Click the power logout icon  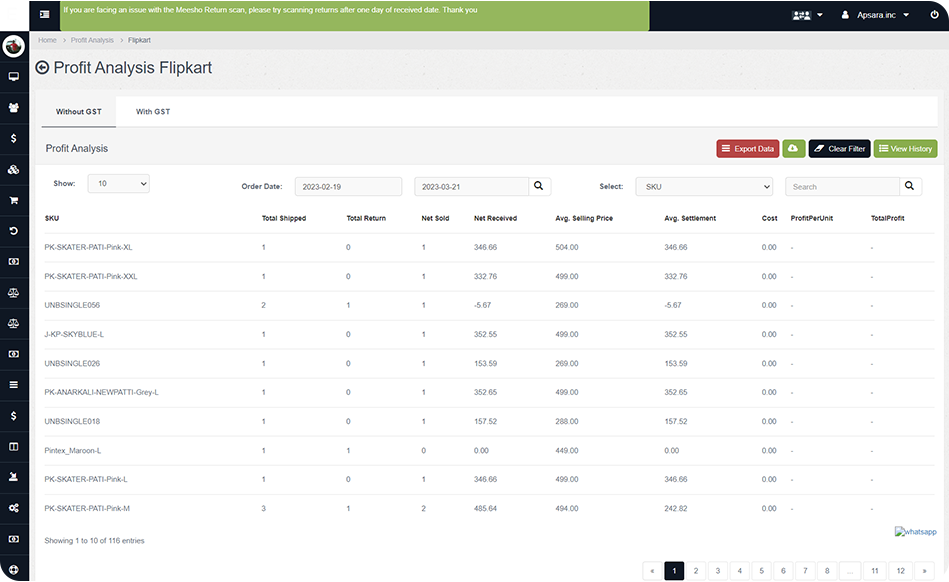click(x=934, y=15)
